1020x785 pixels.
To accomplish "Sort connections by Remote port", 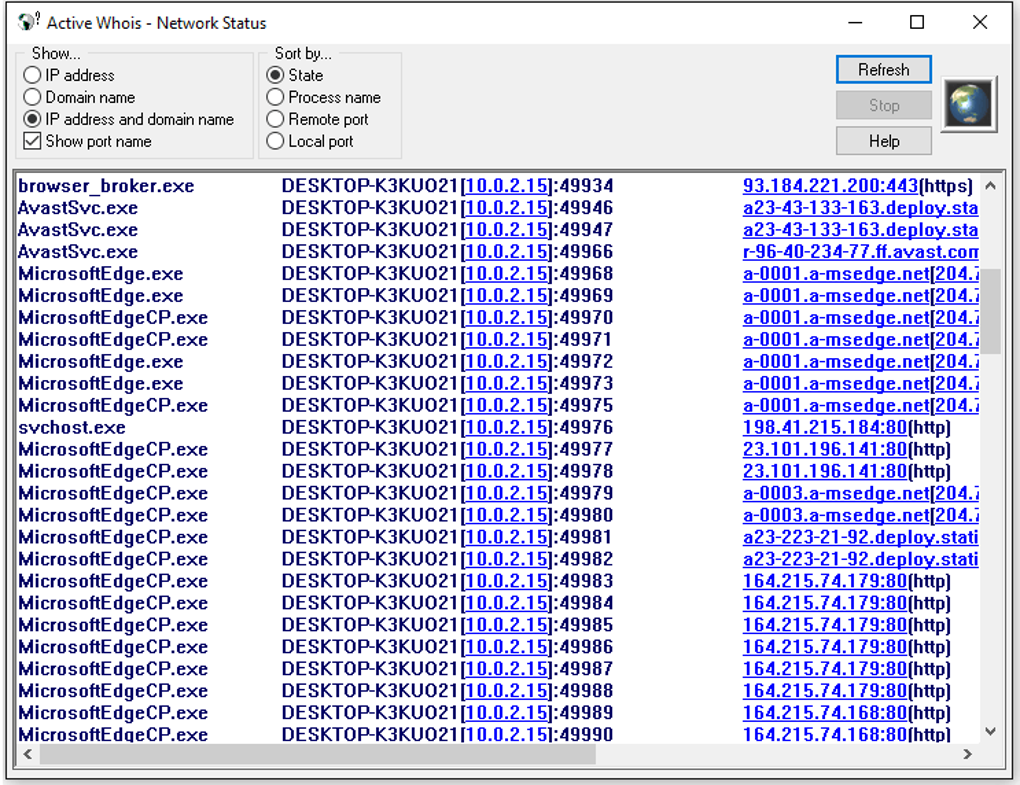I will coord(317,119).
